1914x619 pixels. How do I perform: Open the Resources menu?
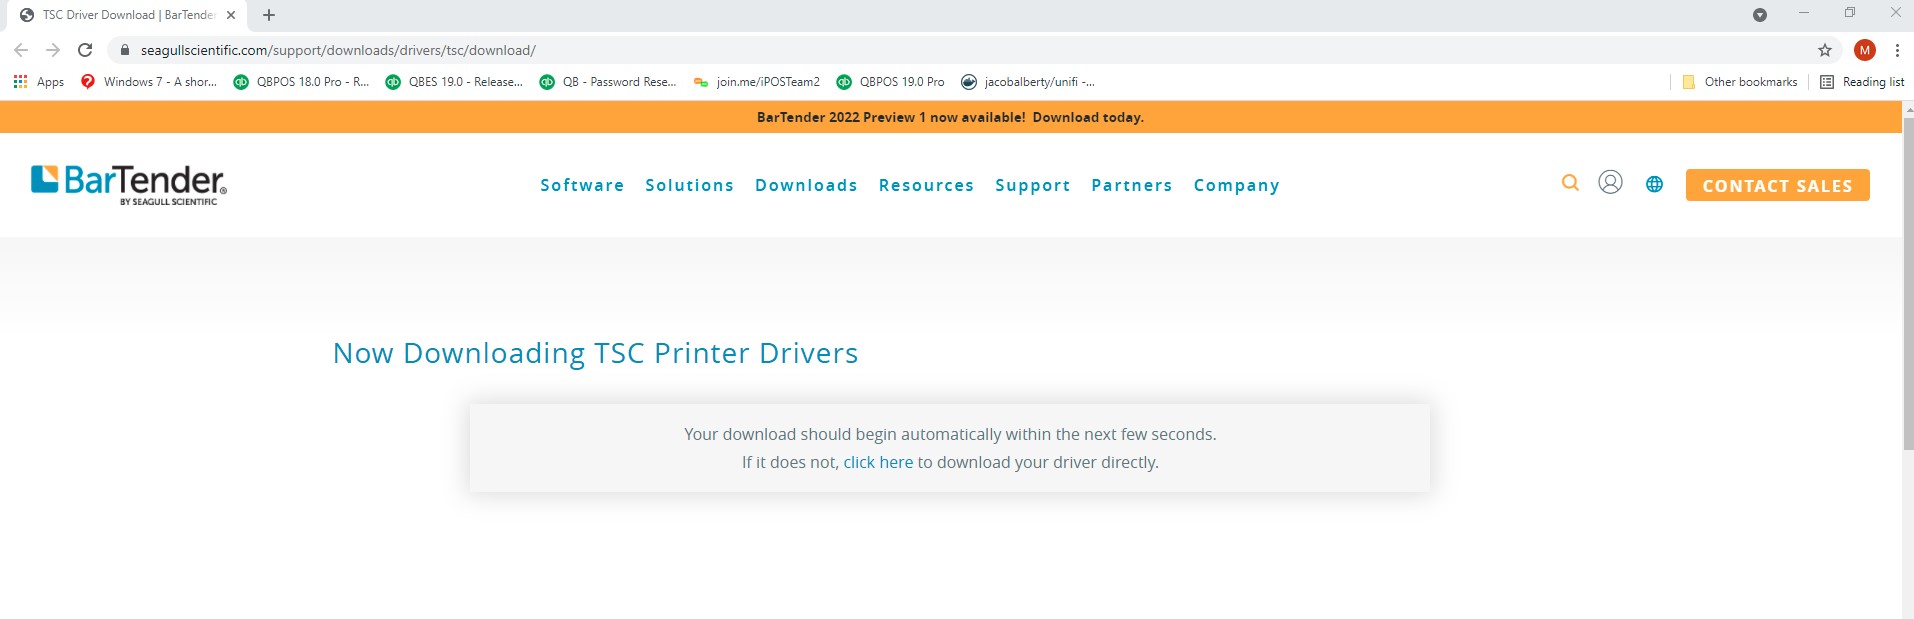(x=926, y=185)
